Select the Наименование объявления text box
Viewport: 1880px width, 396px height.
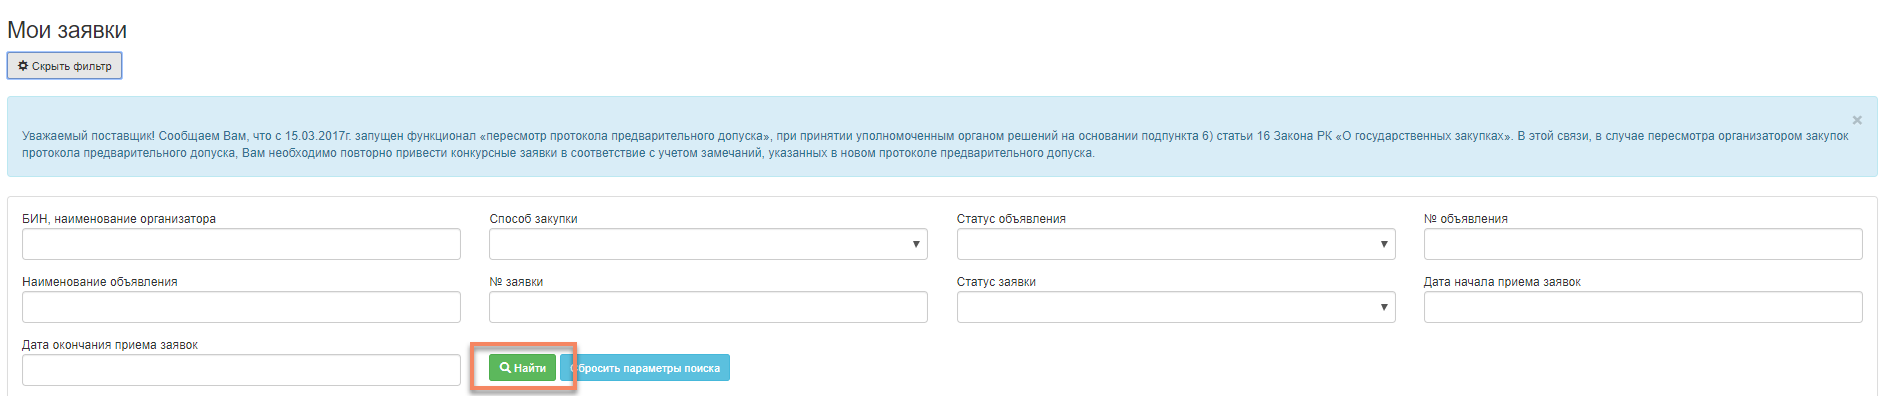click(x=241, y=307)
